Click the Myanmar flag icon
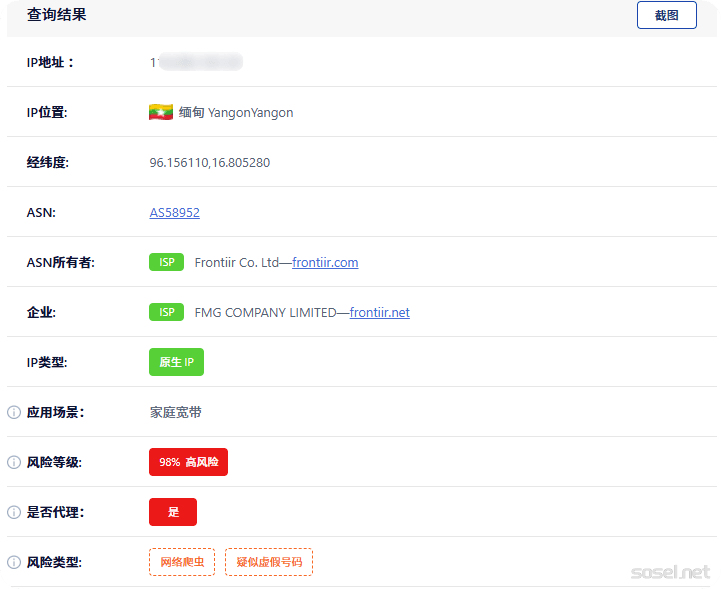721x589 pixels. [x=161, y=112]
